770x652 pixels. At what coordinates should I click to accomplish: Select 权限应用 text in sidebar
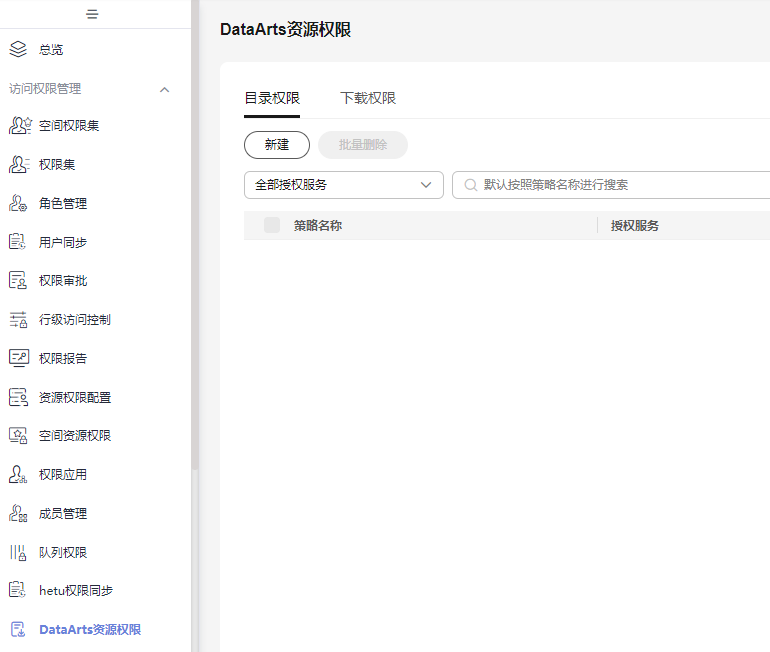point(63,475)
